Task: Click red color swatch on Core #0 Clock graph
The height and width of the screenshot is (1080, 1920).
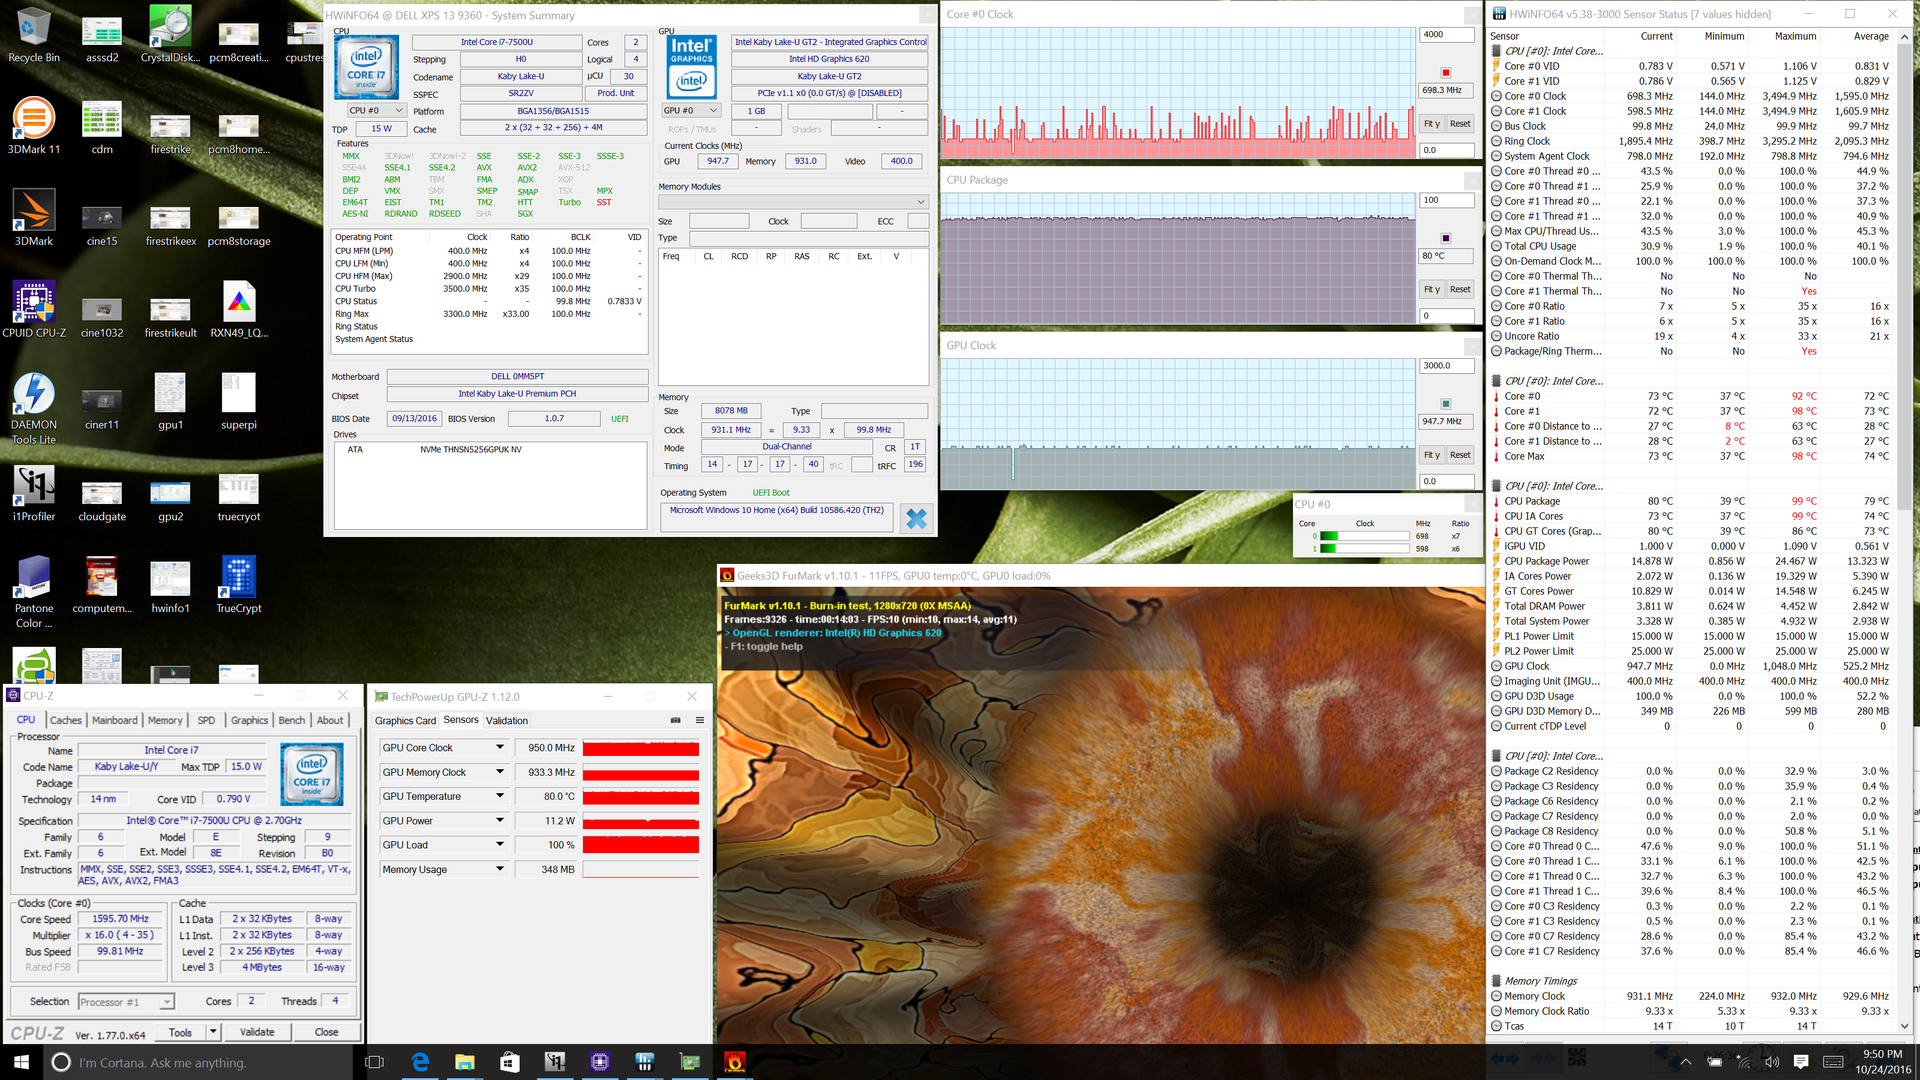Action: click(x=1445, y=72)
